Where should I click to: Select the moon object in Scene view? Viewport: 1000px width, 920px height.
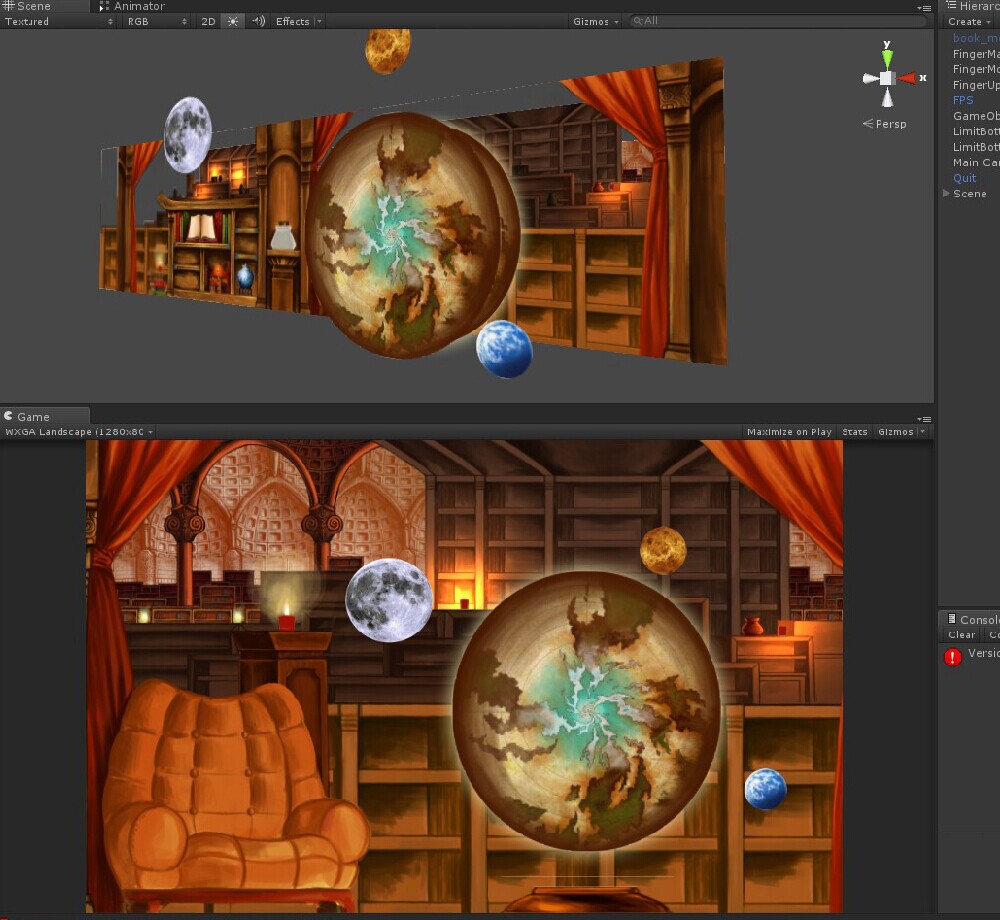pos(188,135)
